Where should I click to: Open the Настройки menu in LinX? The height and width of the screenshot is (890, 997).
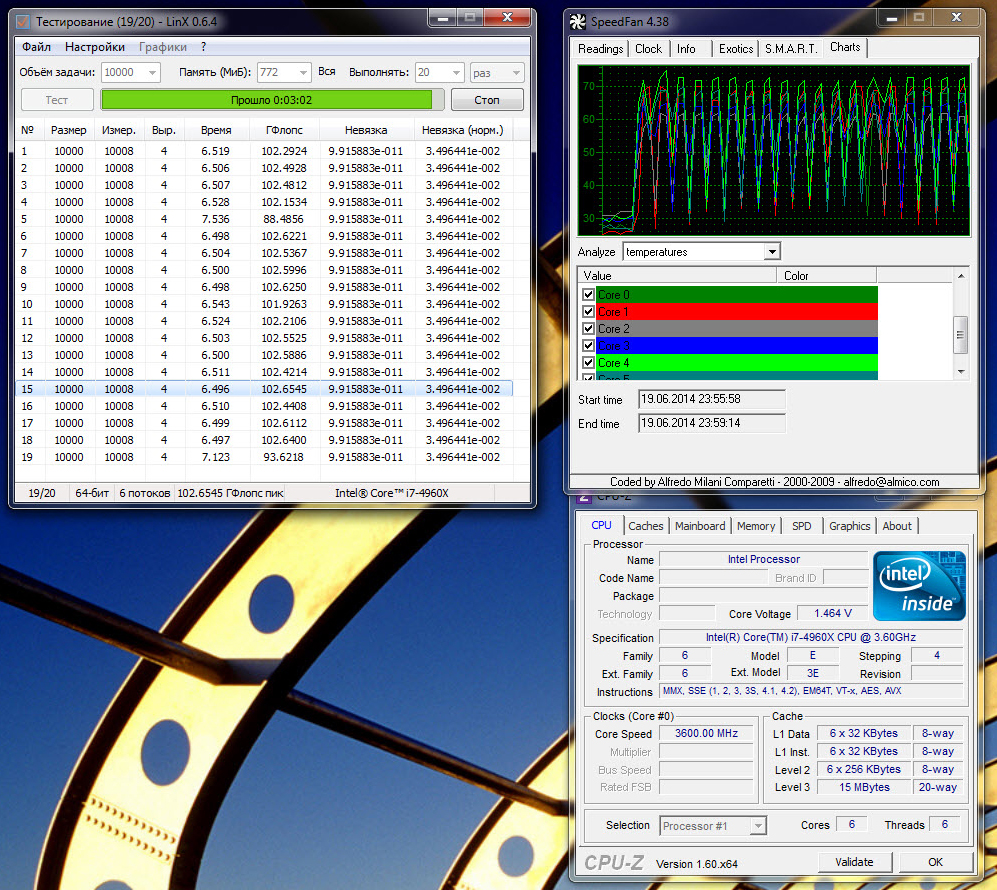click(95, 47)
